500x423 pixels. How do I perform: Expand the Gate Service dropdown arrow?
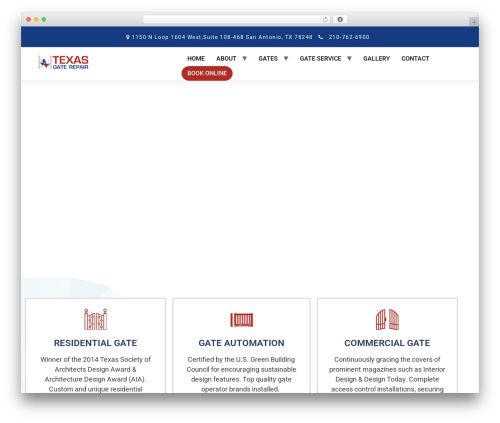pyautogui.click(x=349, y=59)
